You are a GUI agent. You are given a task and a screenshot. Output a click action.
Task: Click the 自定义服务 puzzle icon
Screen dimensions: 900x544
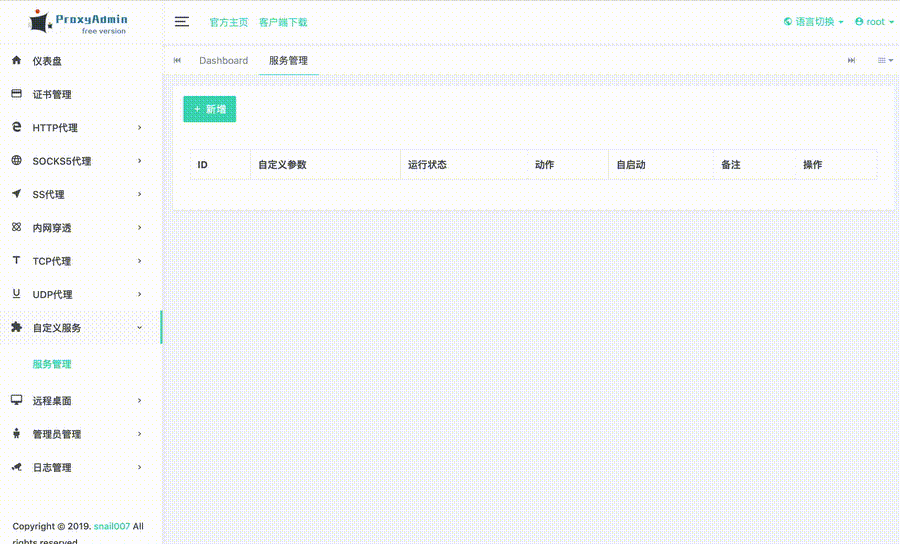(17, 327)
